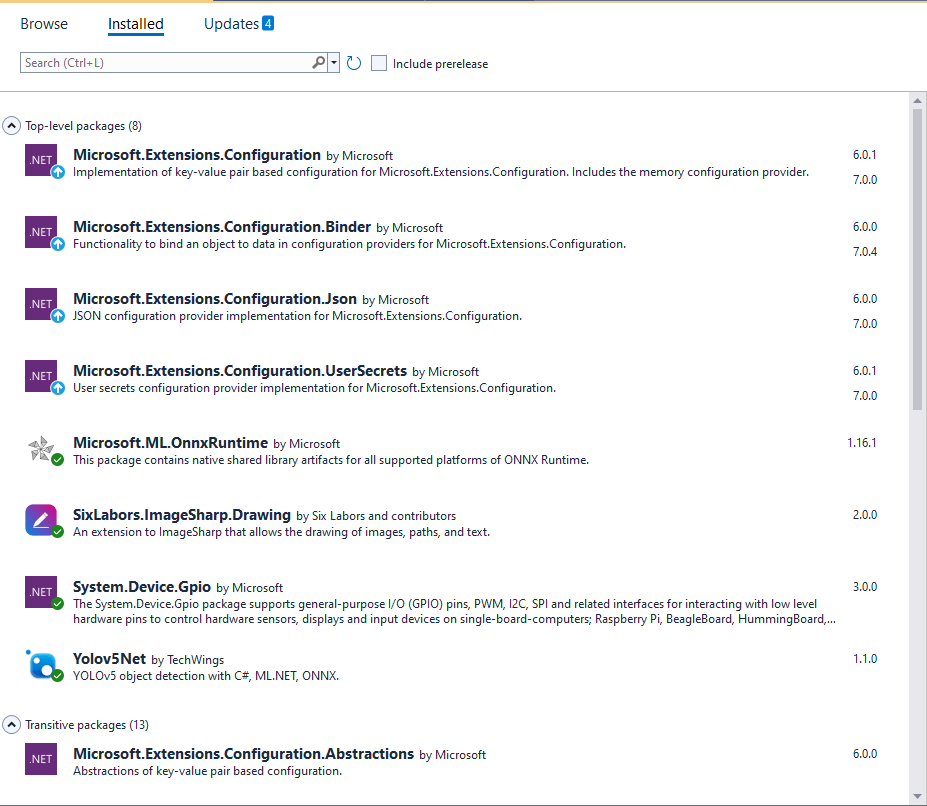The height and width of the screenshot is (806, 927).
Task: Select Microsoft.Extensions.Configuration.Abstractions package title
Action: [243, 754]
